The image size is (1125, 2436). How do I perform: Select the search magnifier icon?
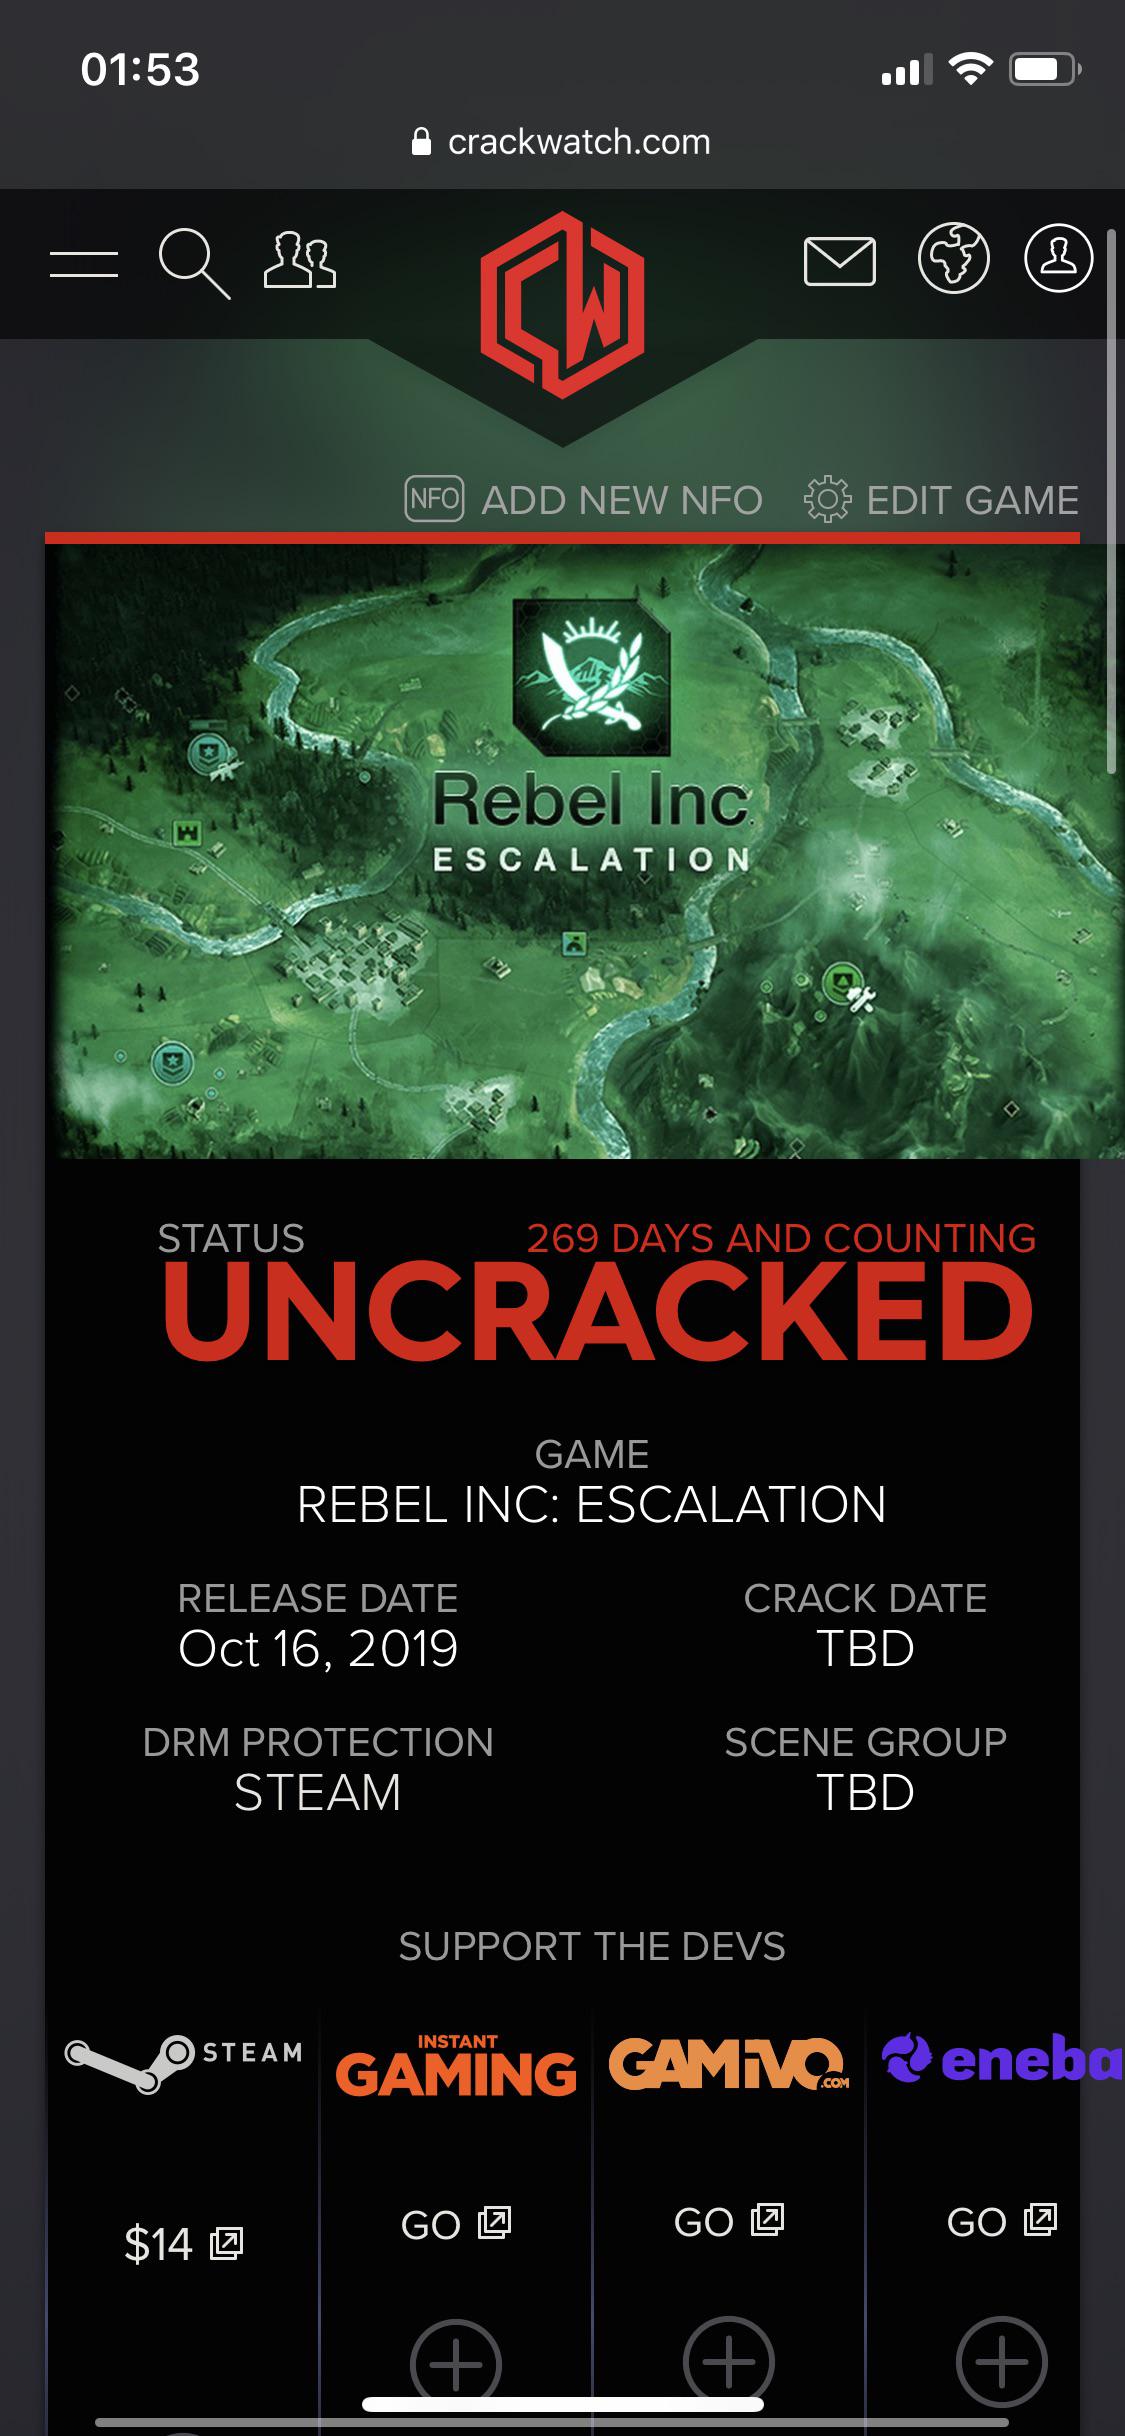pyautogui.click(x=196, y=262)
